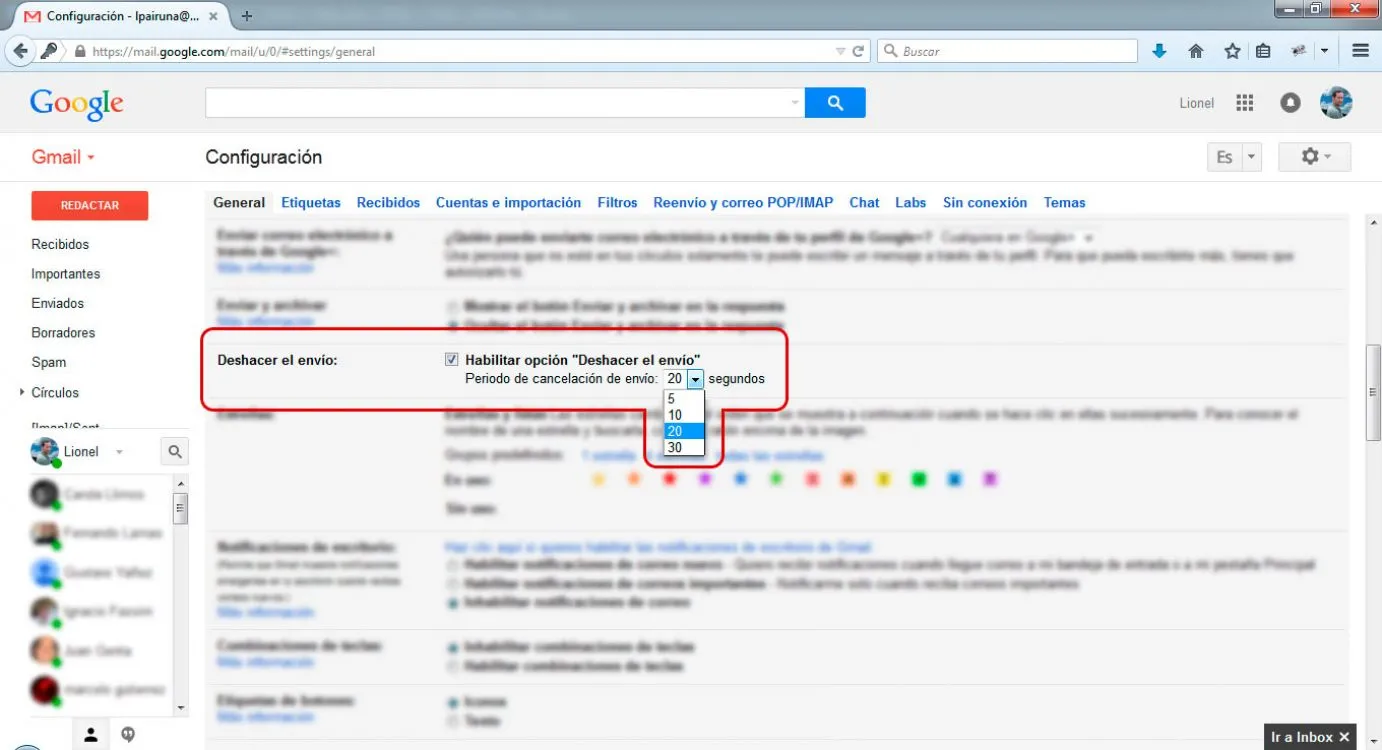Image resolution: width=1382 pixels, height=750 pixels.
Task: Open the Labs tab
Action: [910, 202]
